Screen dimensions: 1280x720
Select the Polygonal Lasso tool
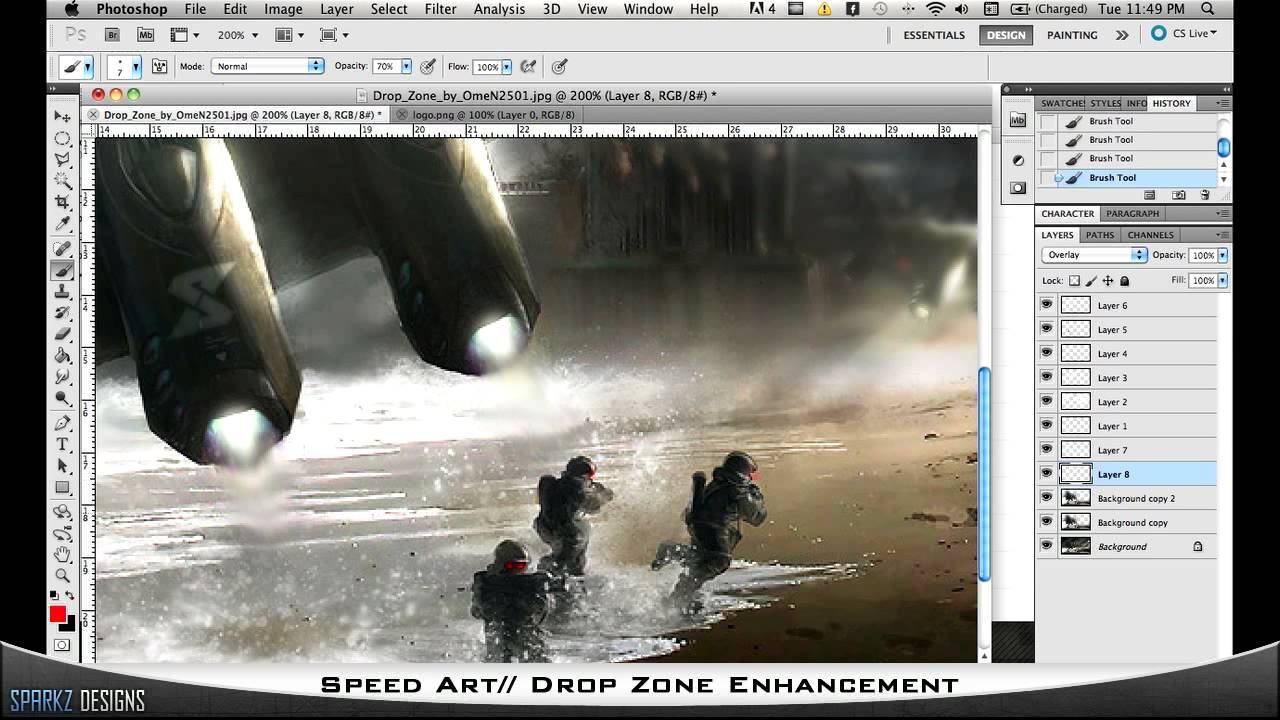(x=63, y=159)
